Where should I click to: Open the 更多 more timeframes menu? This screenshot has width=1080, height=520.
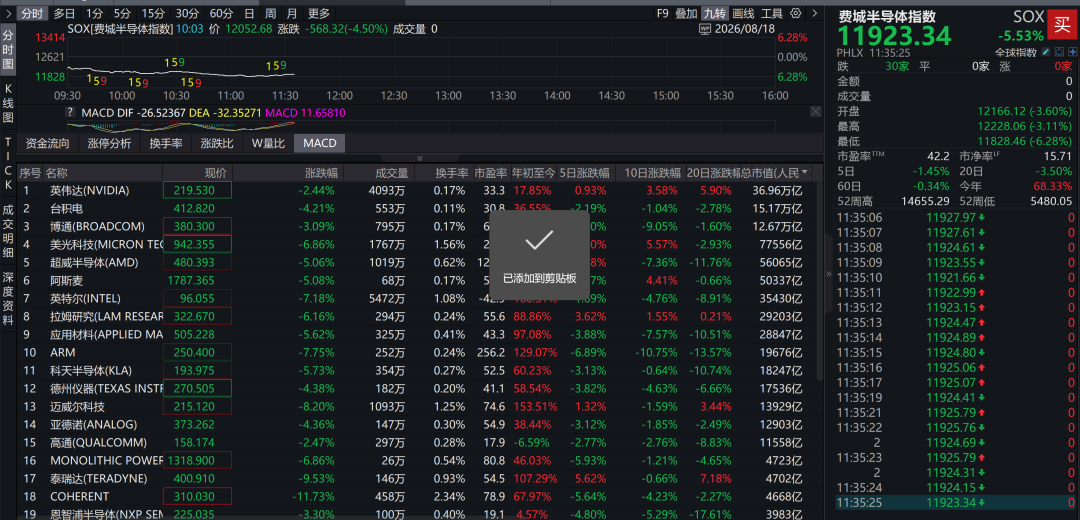(x=319, y=13)
